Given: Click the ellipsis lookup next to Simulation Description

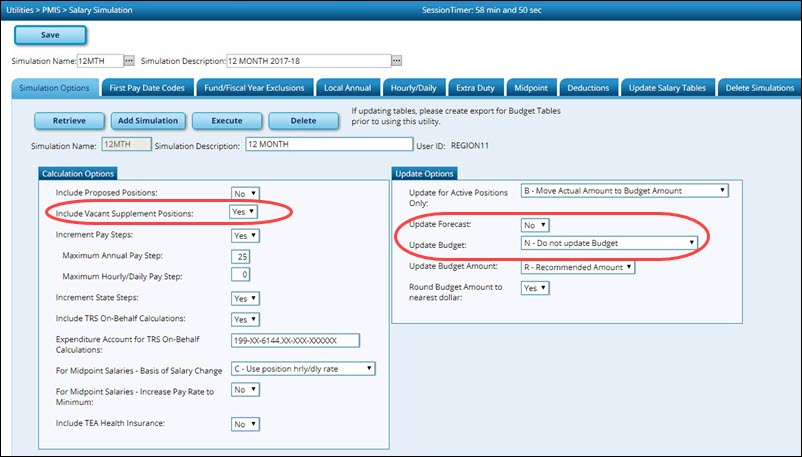Looking at the screenshot, I should tap(396, 61).
